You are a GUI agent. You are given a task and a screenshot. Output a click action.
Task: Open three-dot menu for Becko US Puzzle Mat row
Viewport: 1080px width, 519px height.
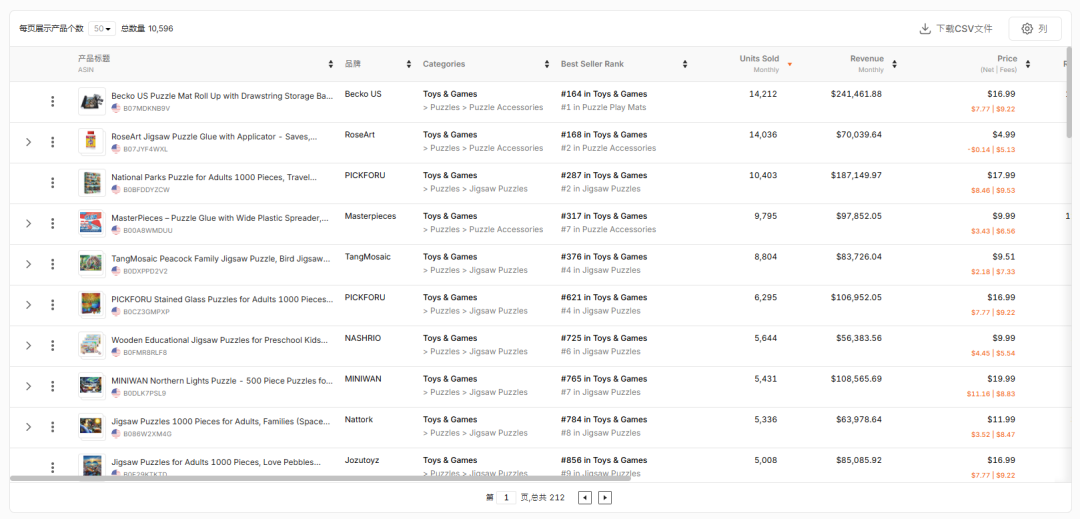[x=53, y=101]
